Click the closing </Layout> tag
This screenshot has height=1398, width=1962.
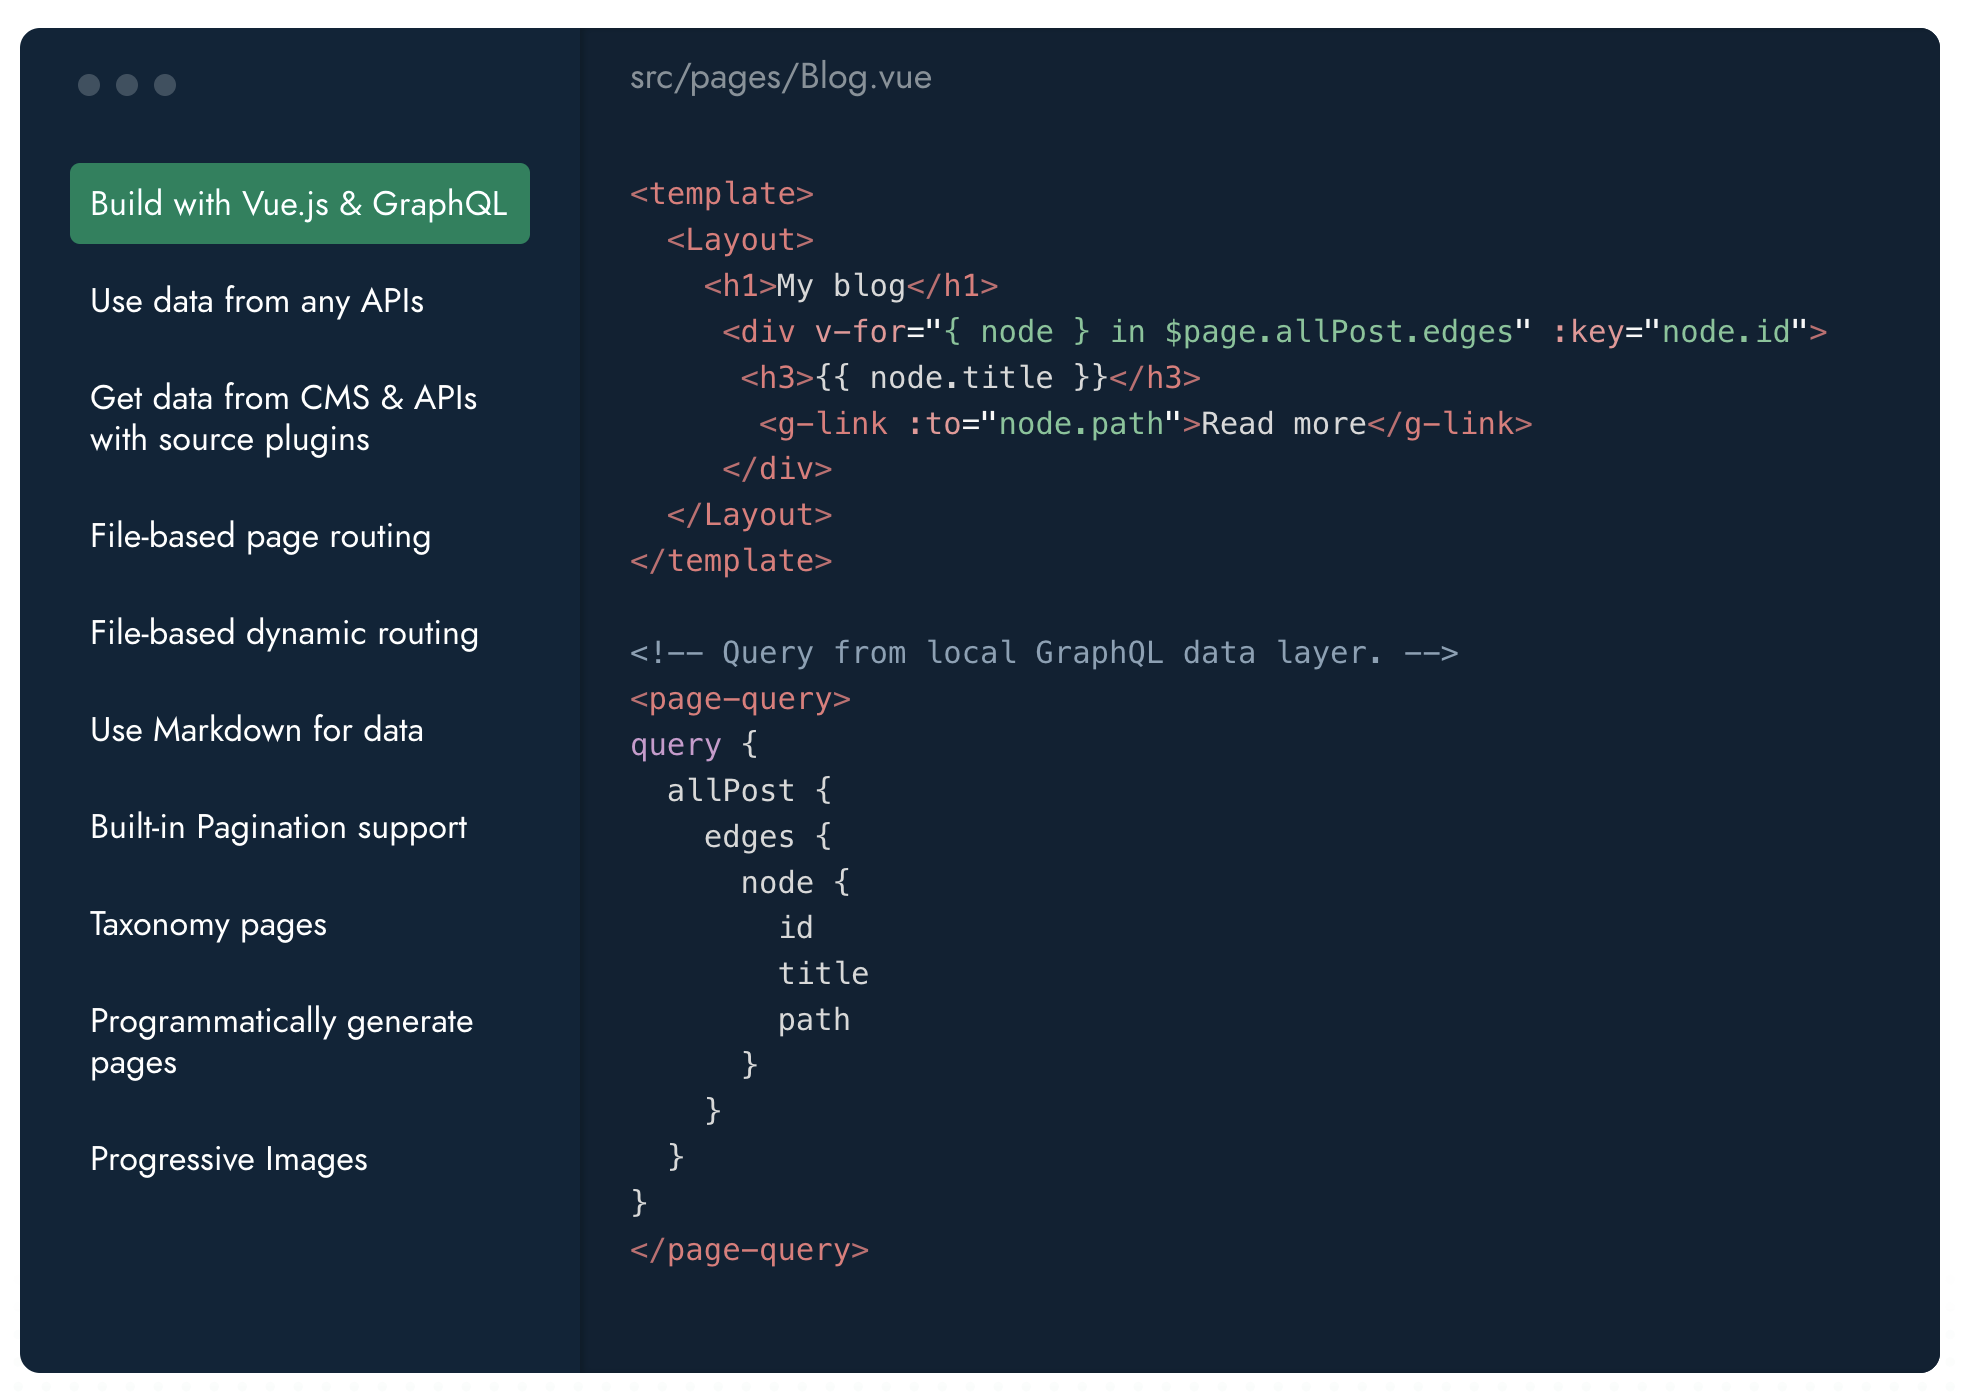749,514
